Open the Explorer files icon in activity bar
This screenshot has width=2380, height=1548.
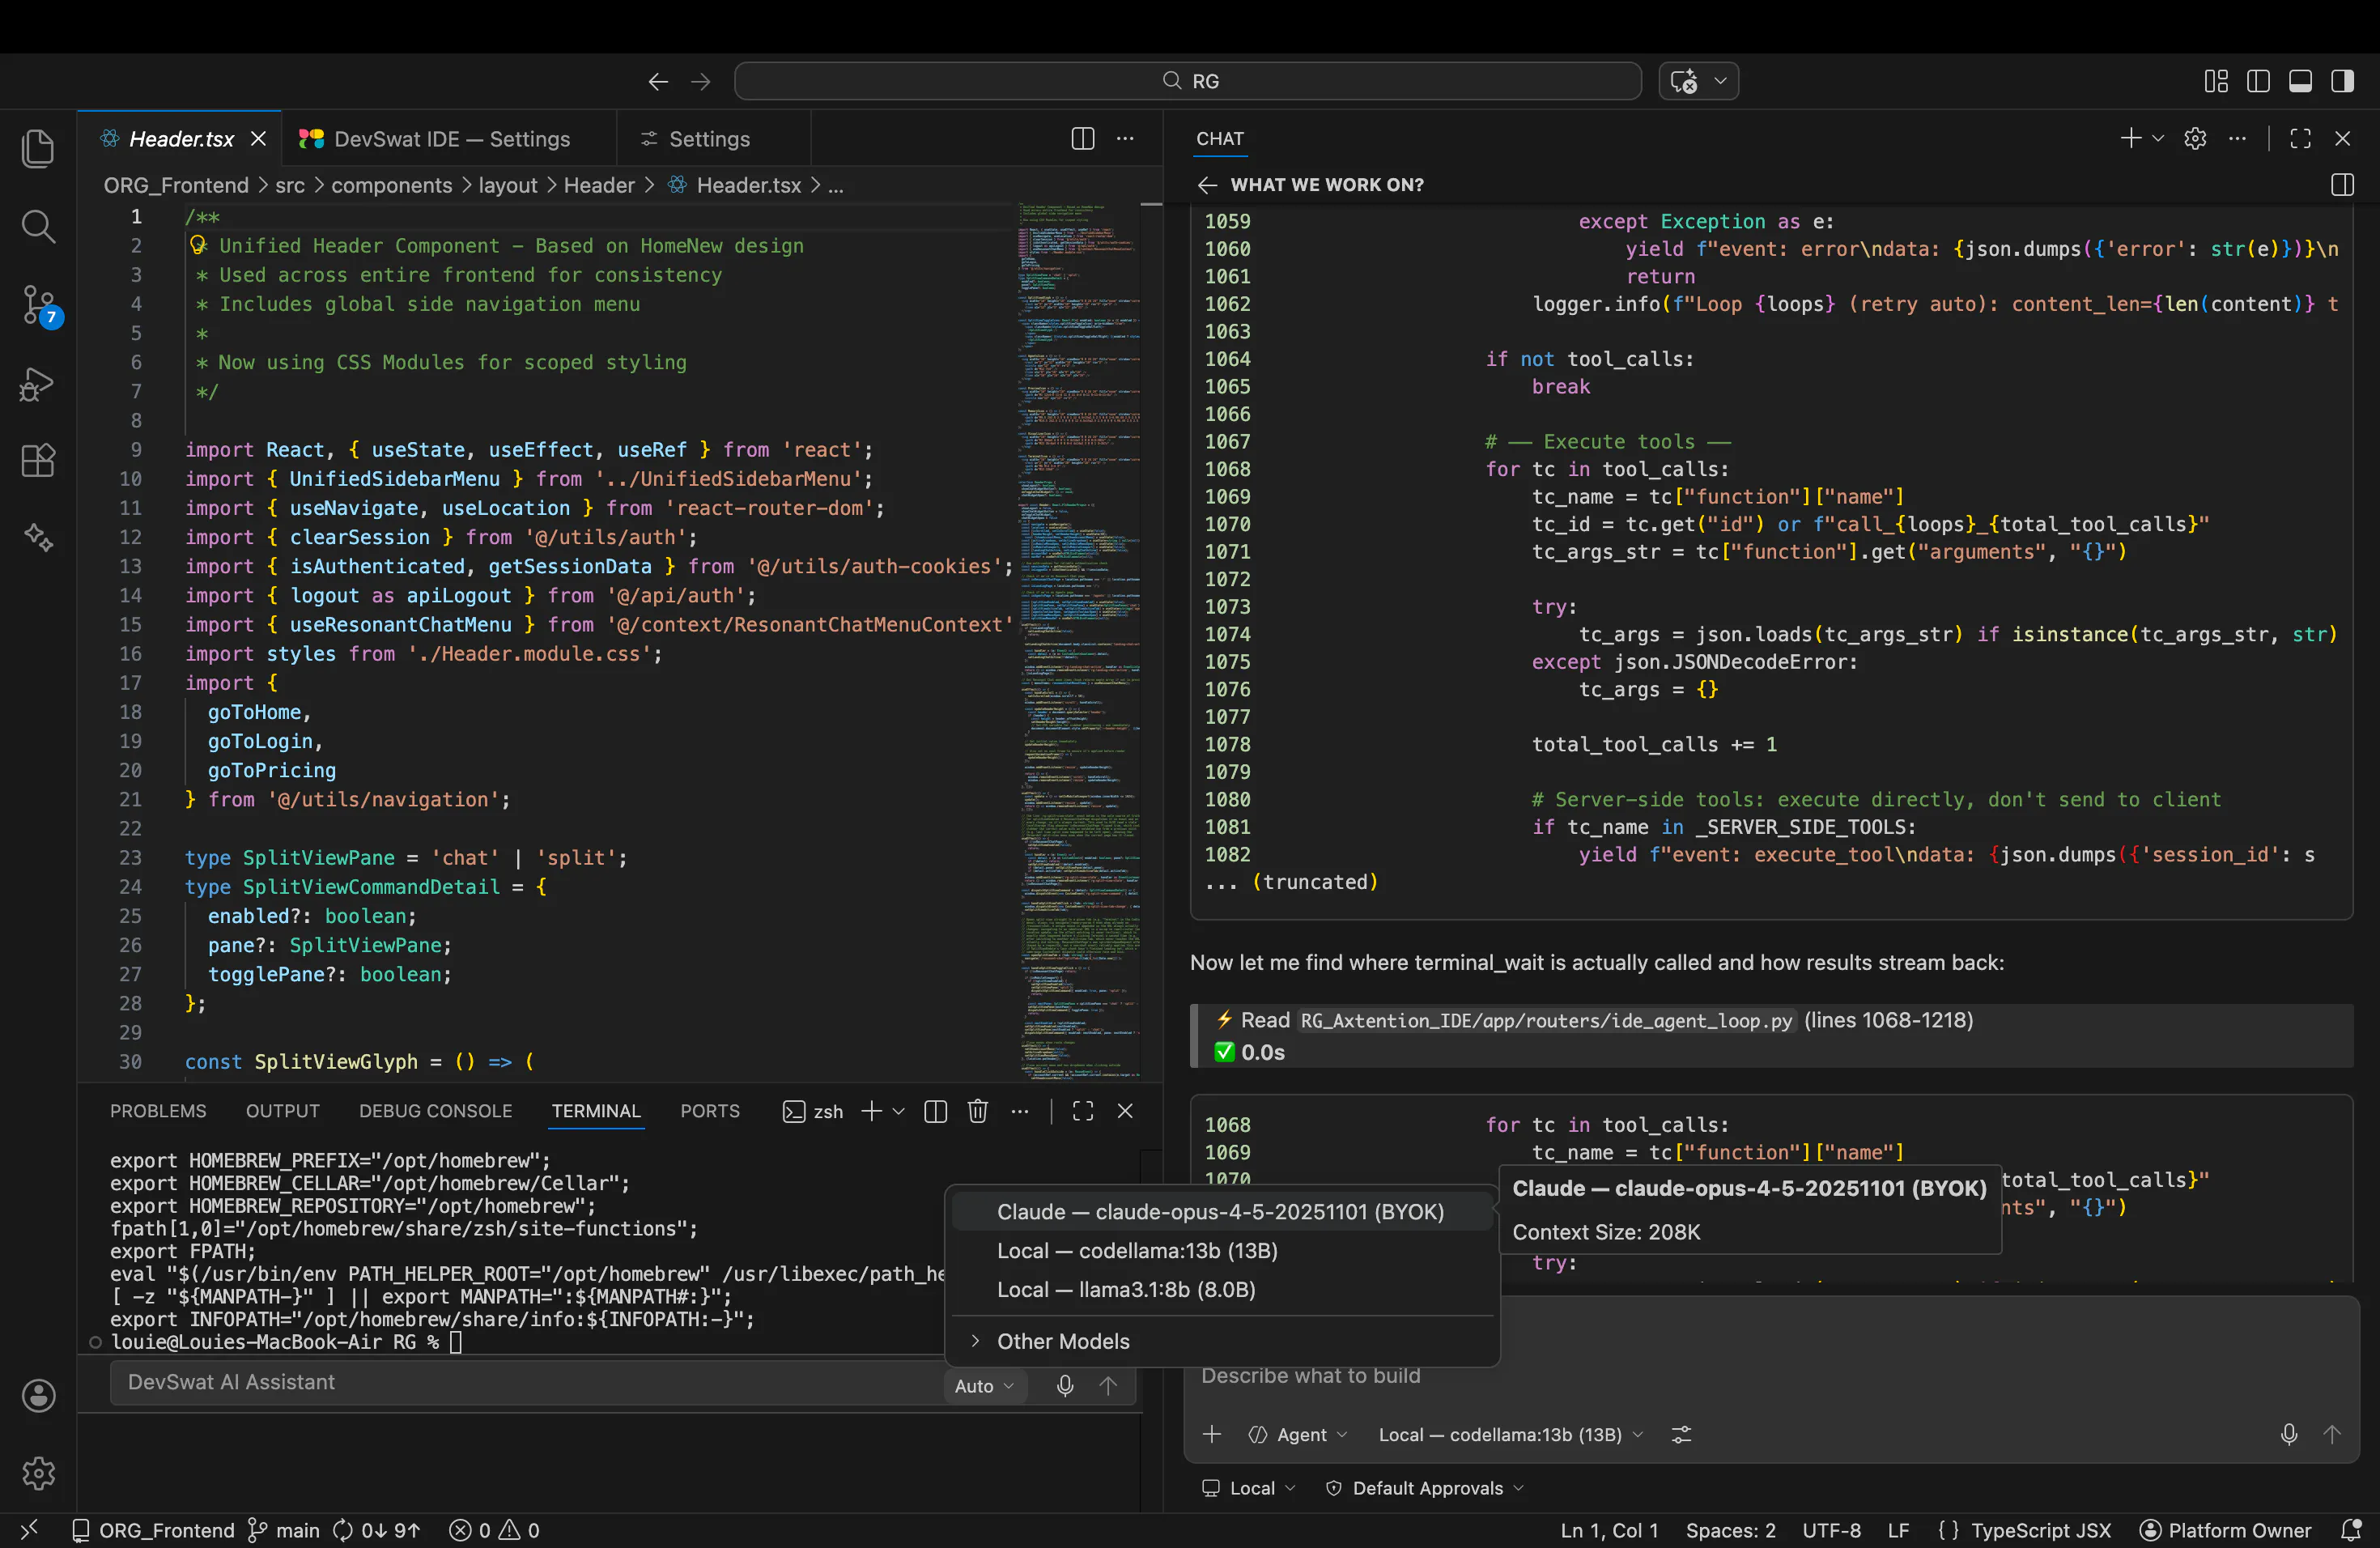(38, 149)
